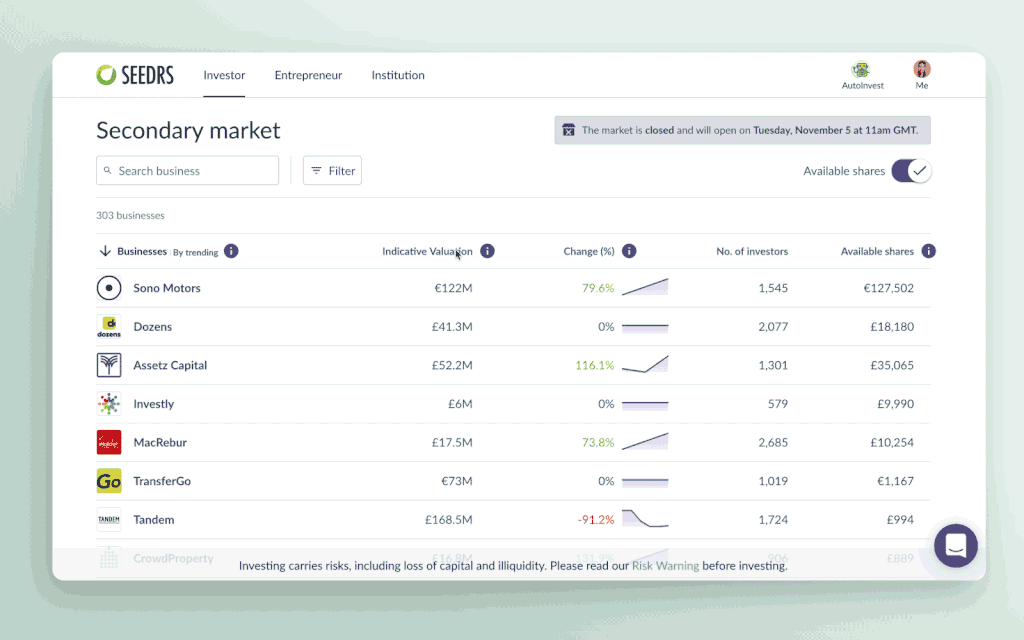Click MacRebur investor count 2,685
Image resolution: width=1024 pixels, height=640 pixels.
point(773,442)
